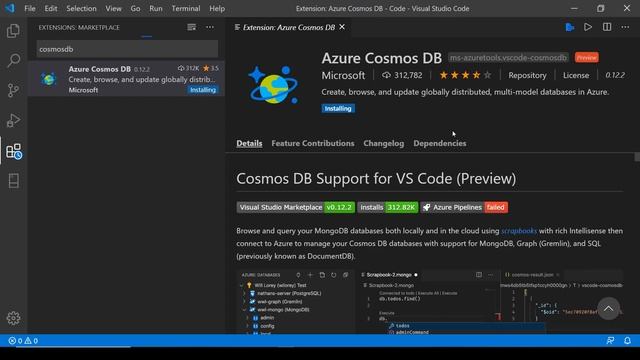The width and height of the screenshot is (640, 360).
Task: Switch to the Details tab
Action: pos(249,143)
